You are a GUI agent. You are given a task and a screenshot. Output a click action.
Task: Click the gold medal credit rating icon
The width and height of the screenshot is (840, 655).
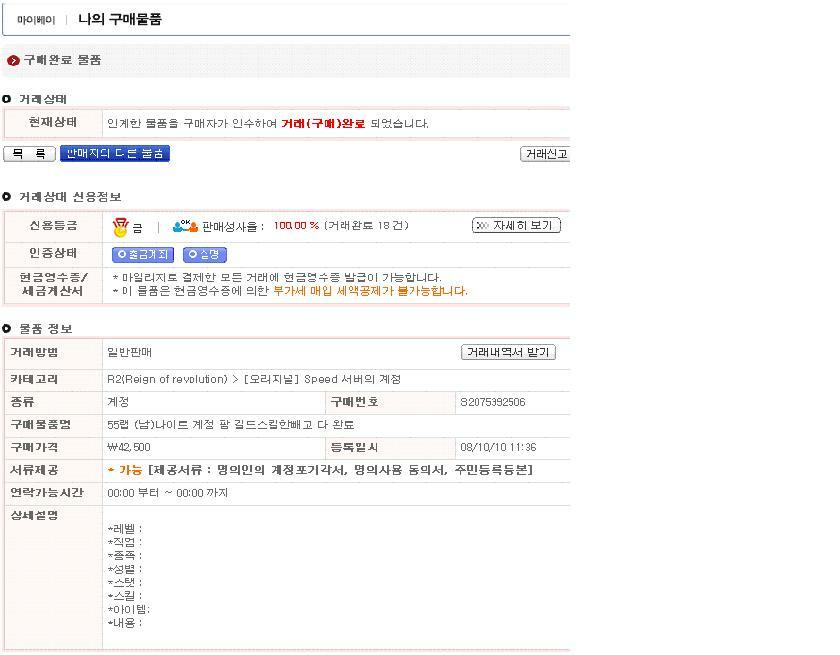[122, 226]
